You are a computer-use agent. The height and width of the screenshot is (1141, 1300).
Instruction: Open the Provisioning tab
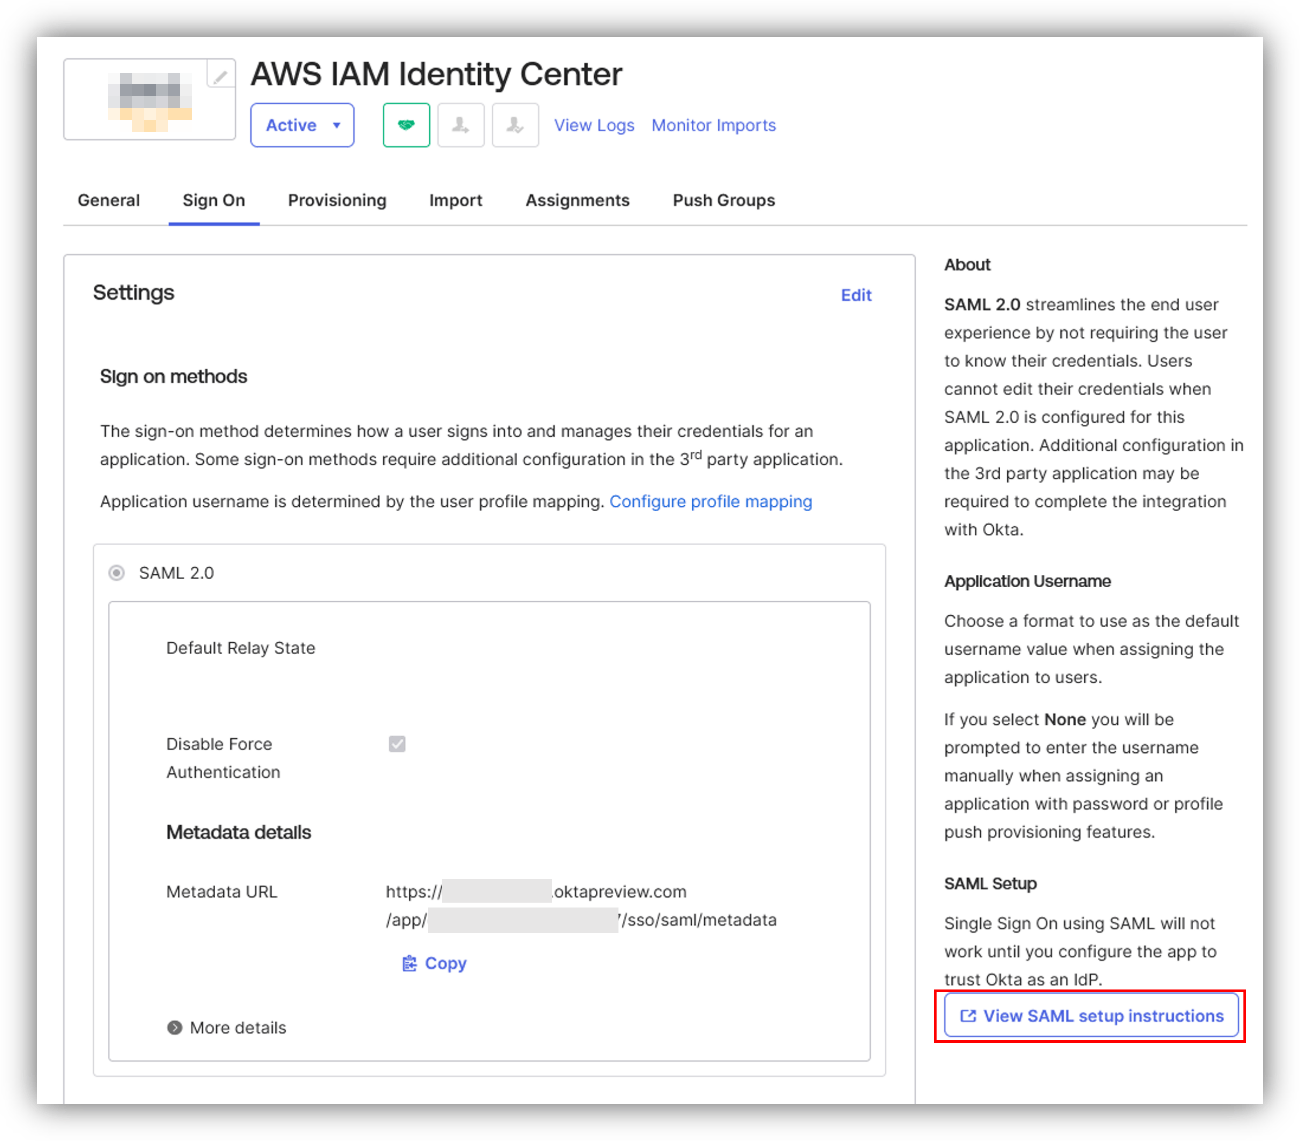pos(337,200)
